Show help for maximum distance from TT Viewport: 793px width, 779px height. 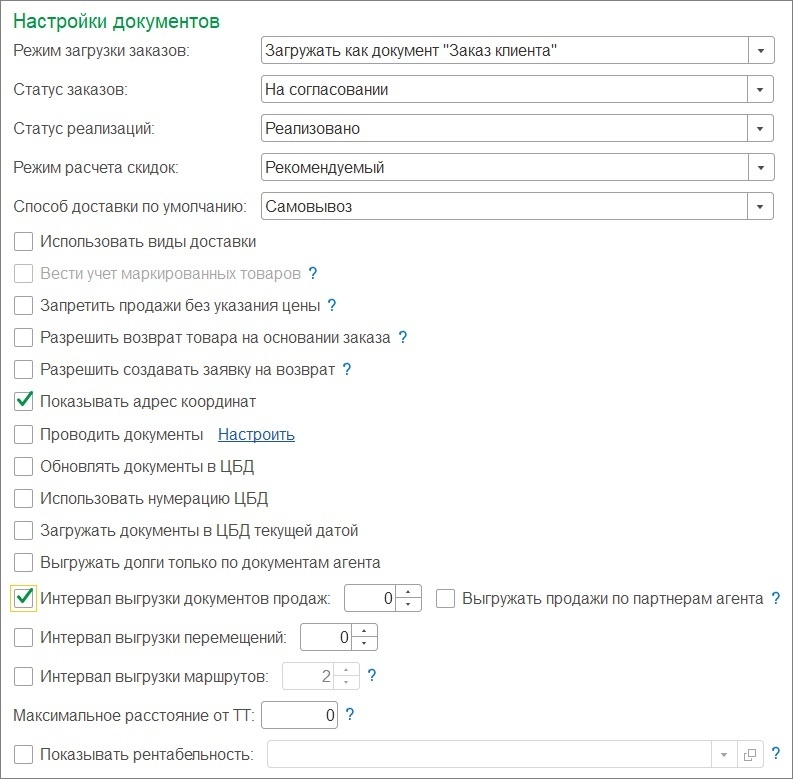pyautogui.click(x=350, y=714)
